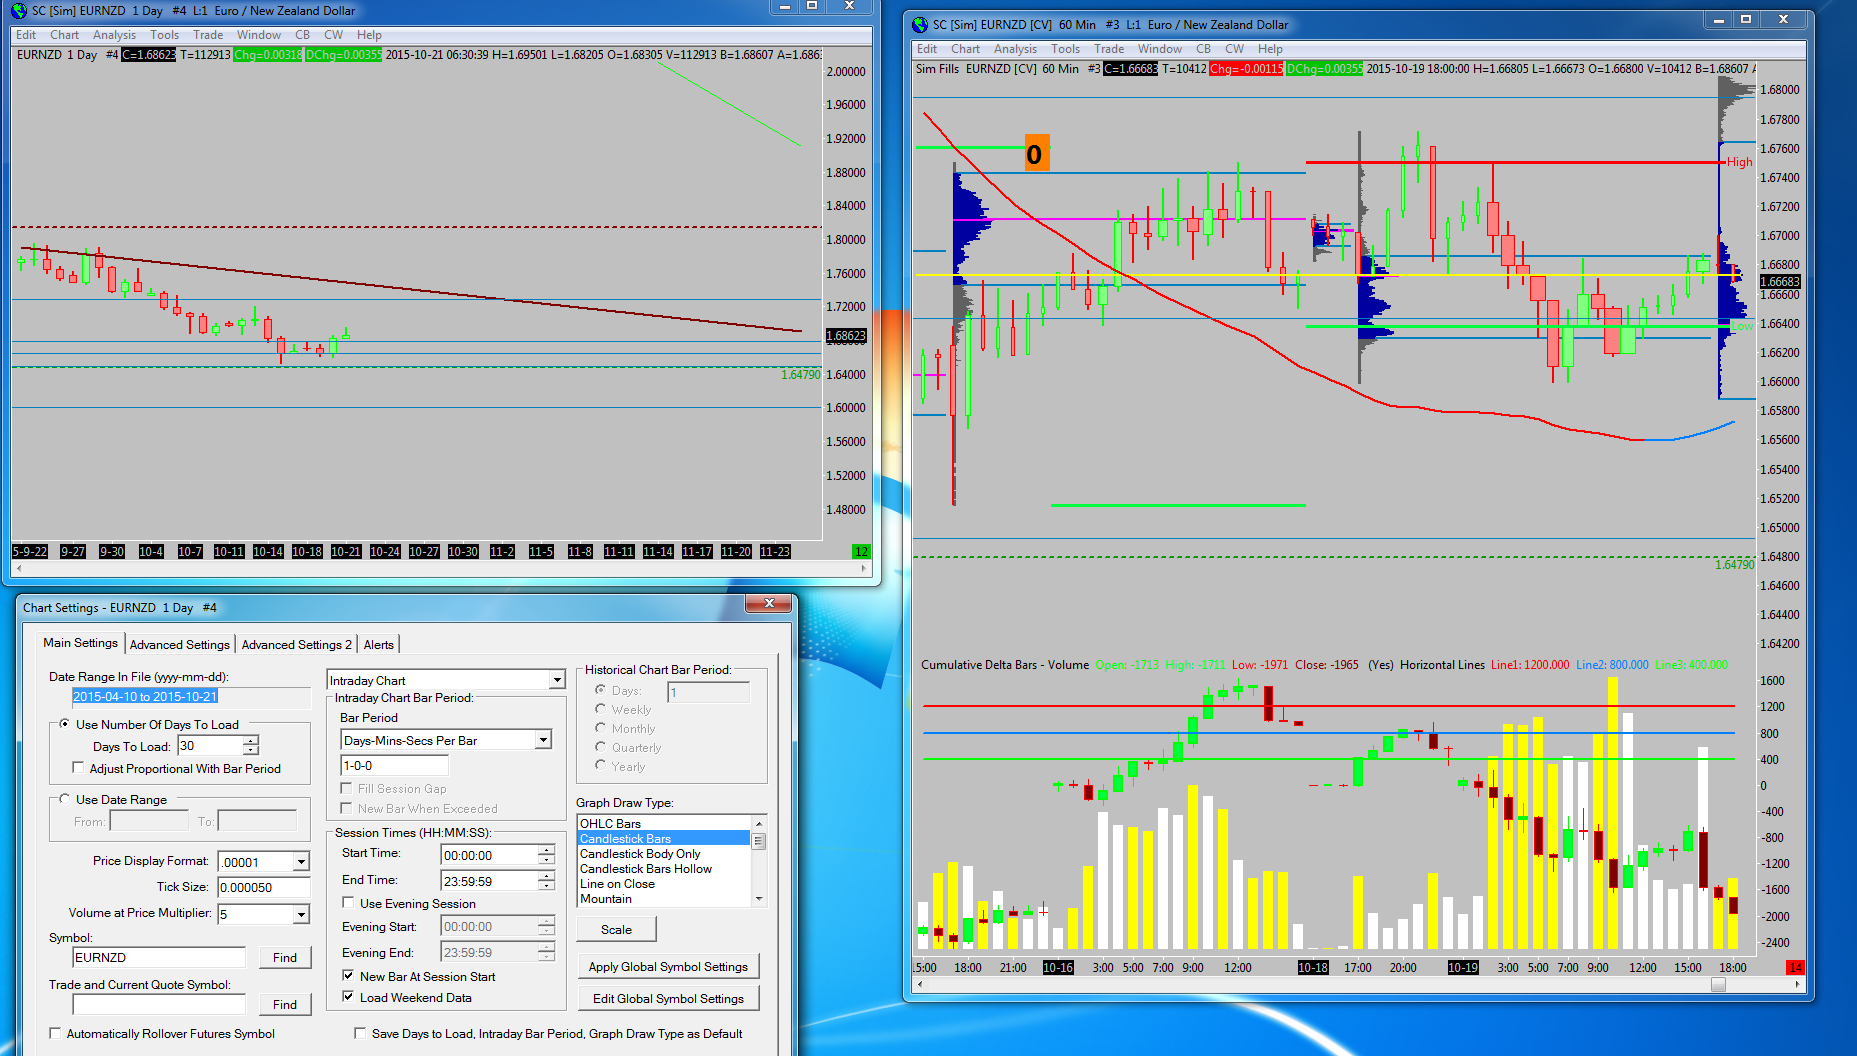1857x1056 pixels.
Task: Click Edit Global Symbol Settings
Action: tap(668, 998)
